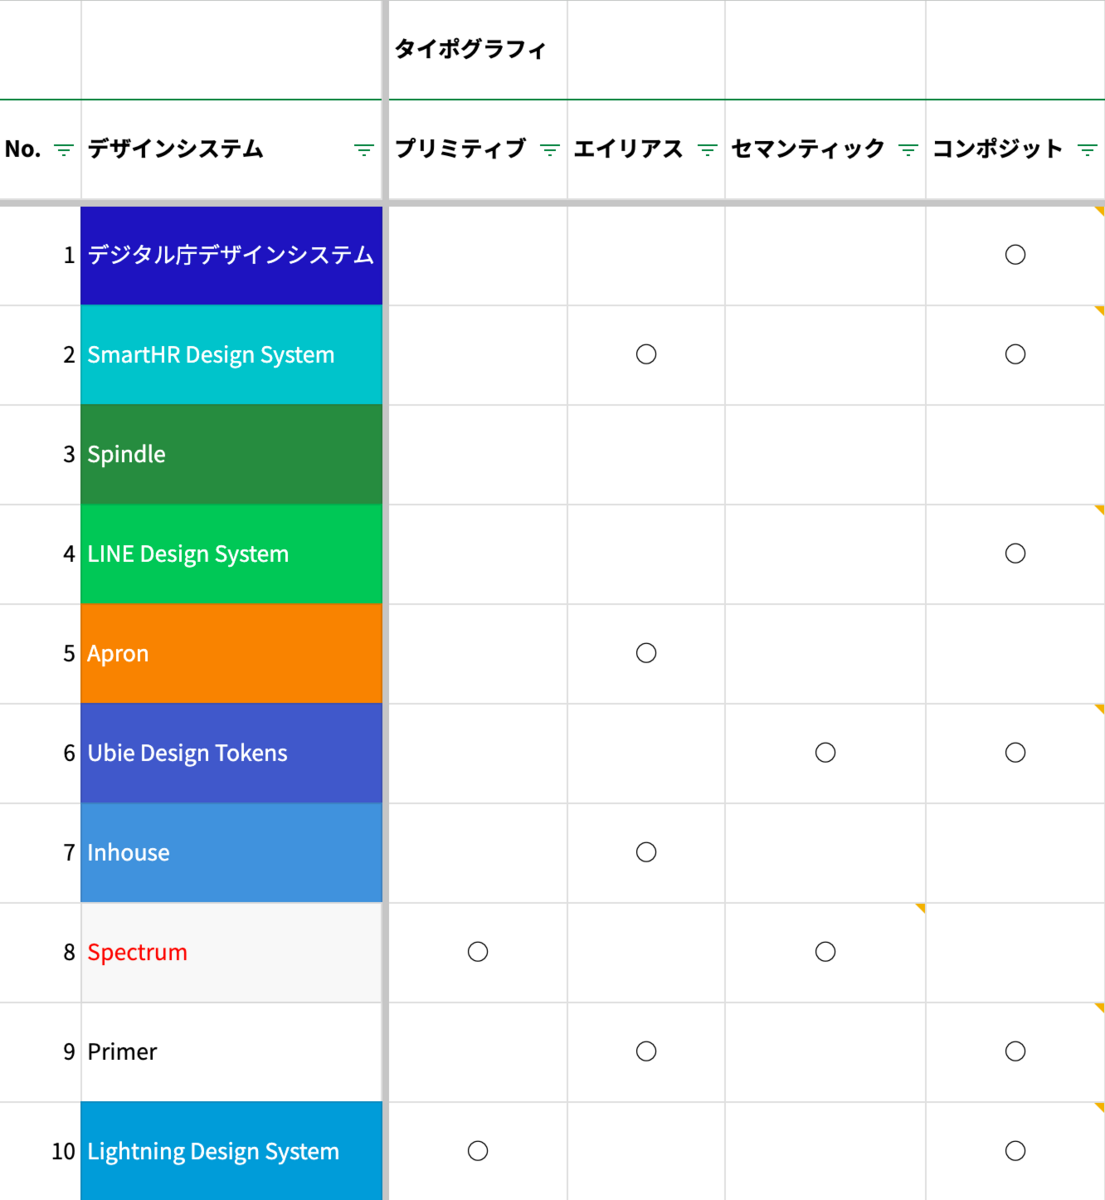This screenshot has height=1200, width=1105.
Task: Click the デジタル庁デザインシステム cell
Action: click(231, 255)
